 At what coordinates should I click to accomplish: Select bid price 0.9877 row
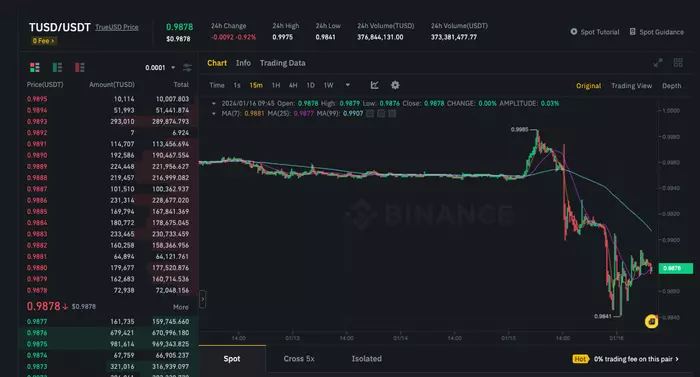tap(108, 321)
